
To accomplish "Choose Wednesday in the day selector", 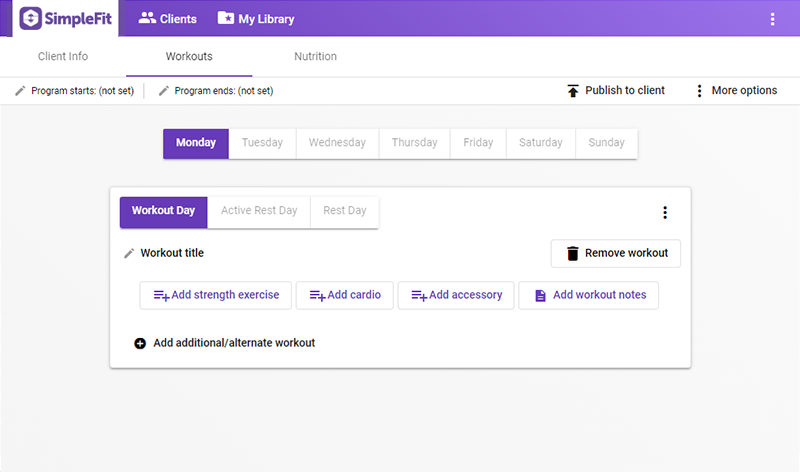I will point(337,143).
